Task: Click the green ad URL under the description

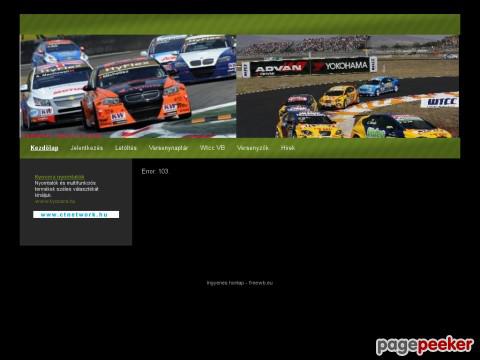Action: (55, 201)
